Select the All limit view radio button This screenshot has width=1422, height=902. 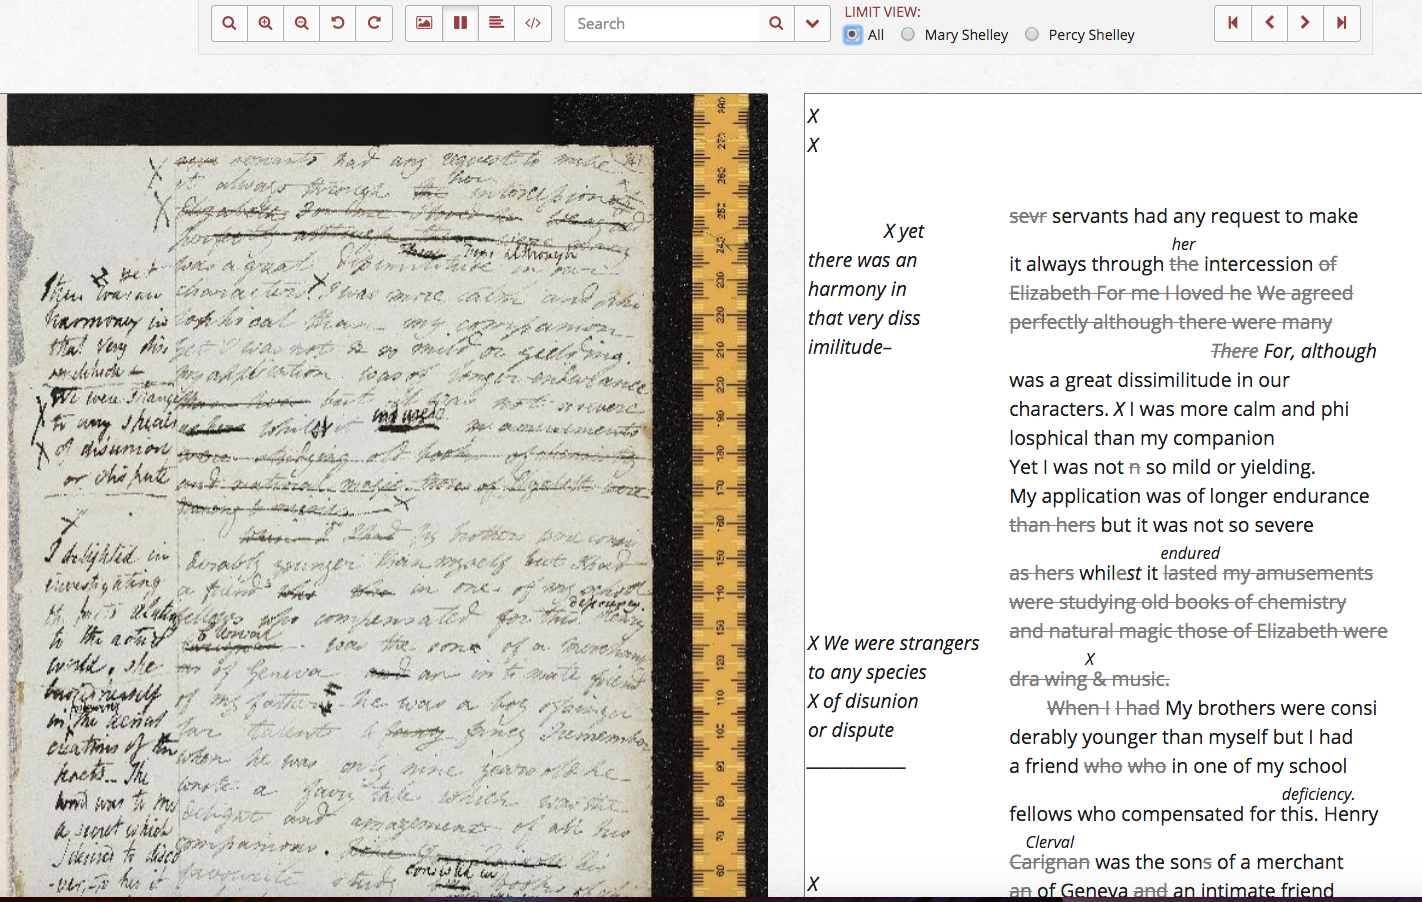pos(852,34)
